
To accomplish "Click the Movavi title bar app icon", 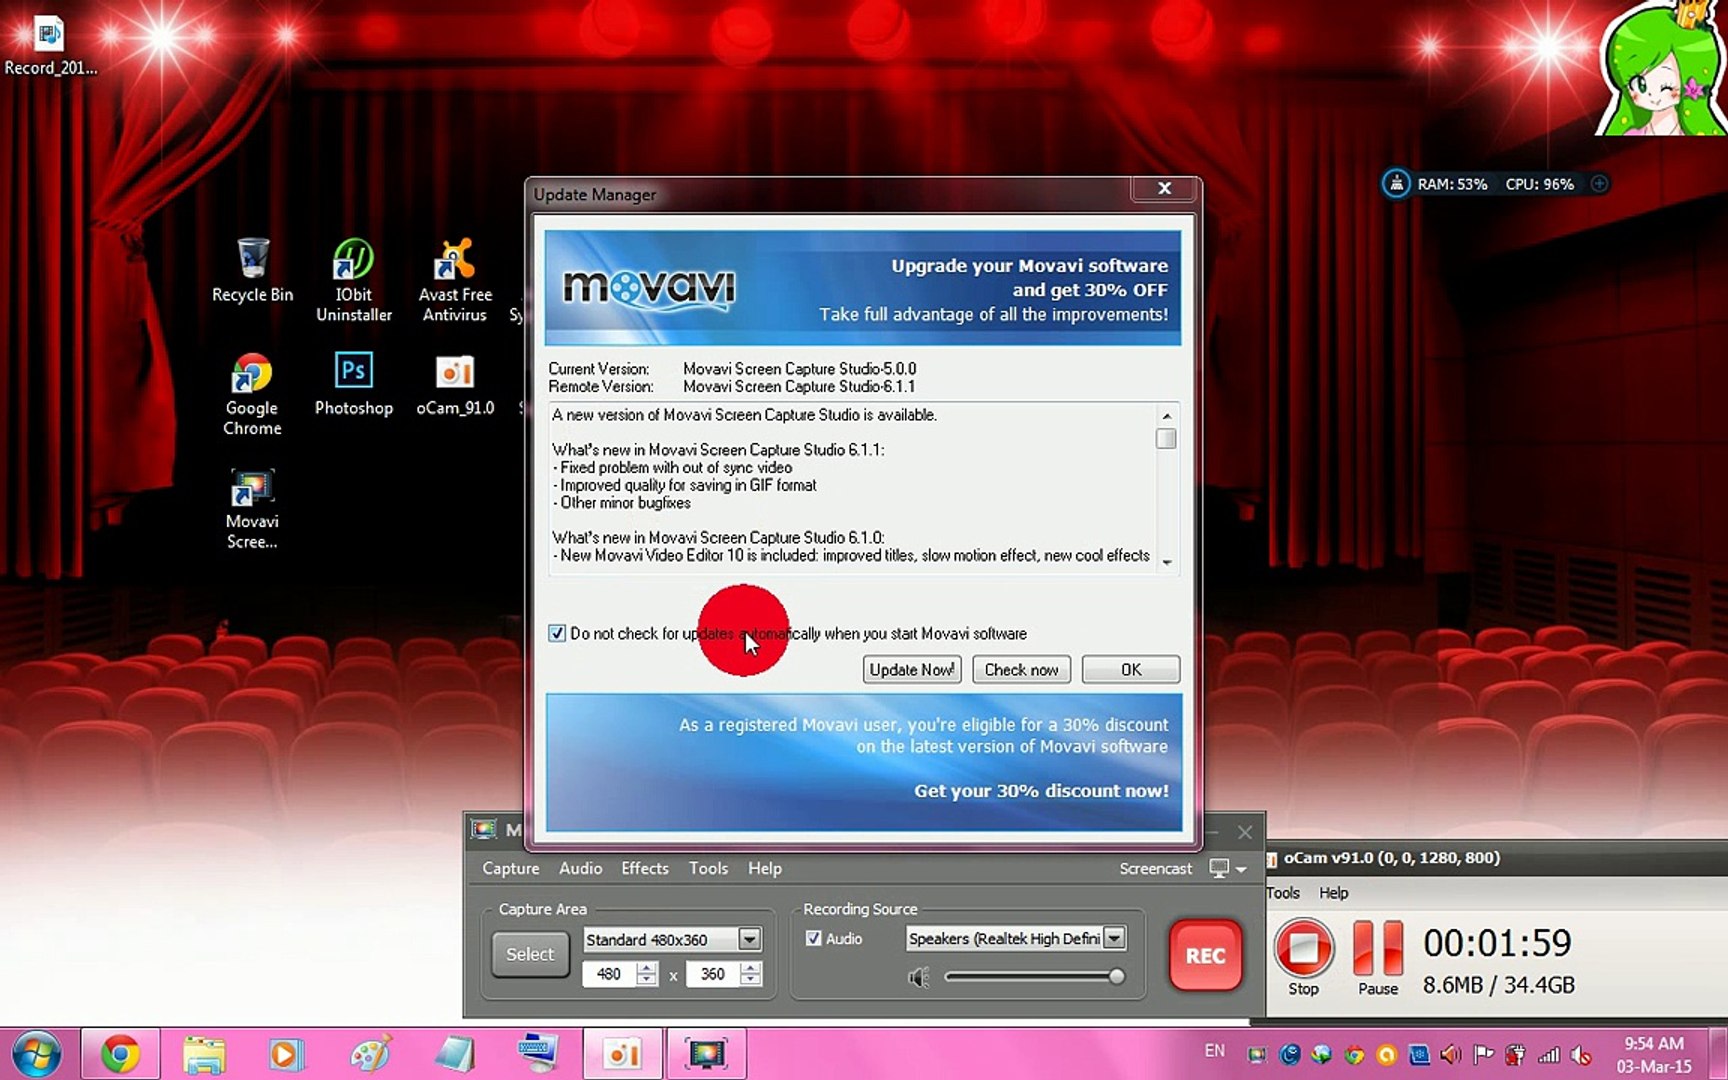I will pyautogui.click(x=484, y=829).
